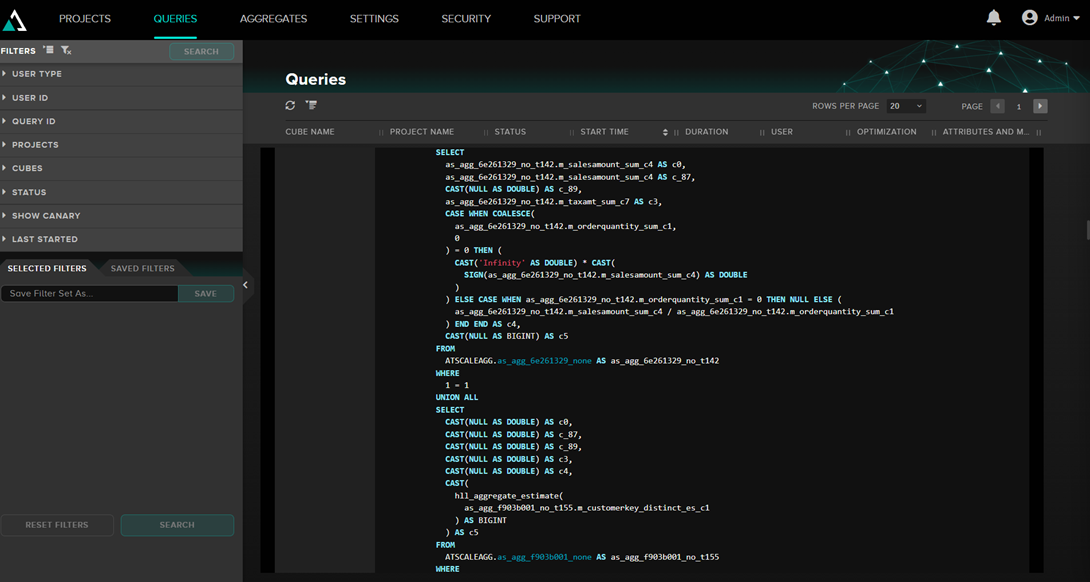This screenshot has width=1090, height=582.
Task: Click the Reset Filters button
Action: pyautogui.click(x=57, y=525)
